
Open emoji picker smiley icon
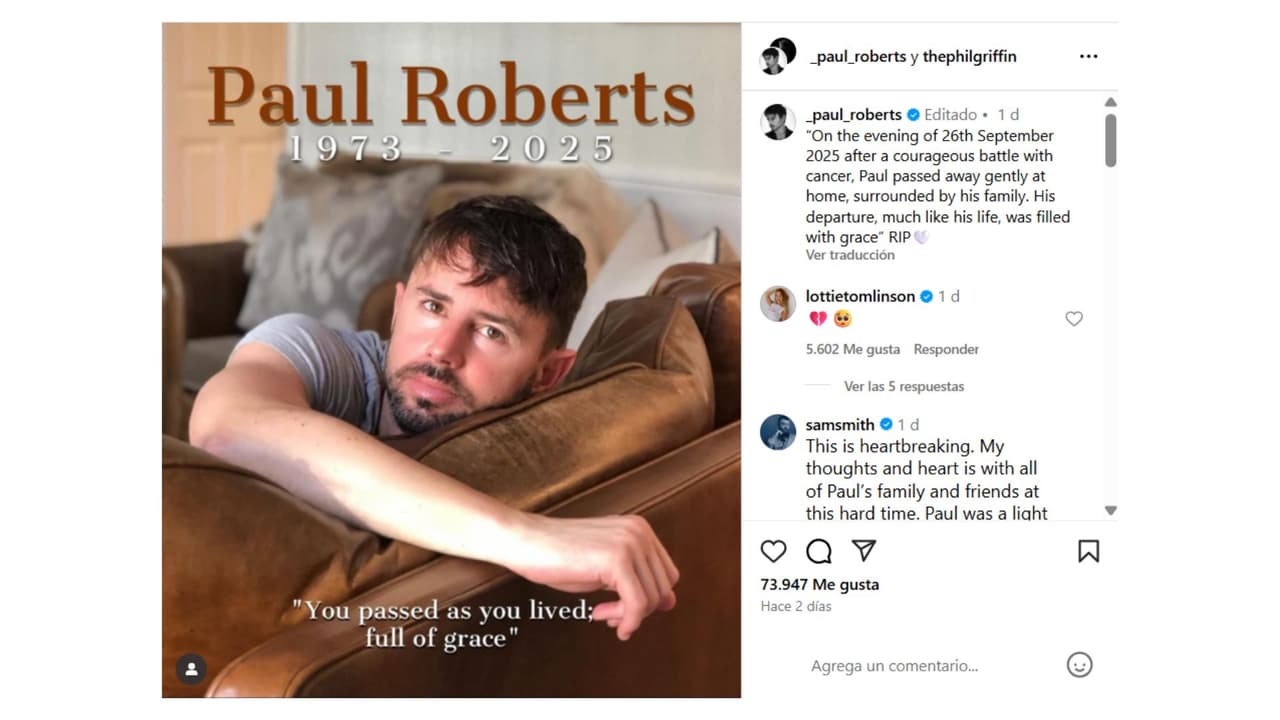tap(1079, 665)
